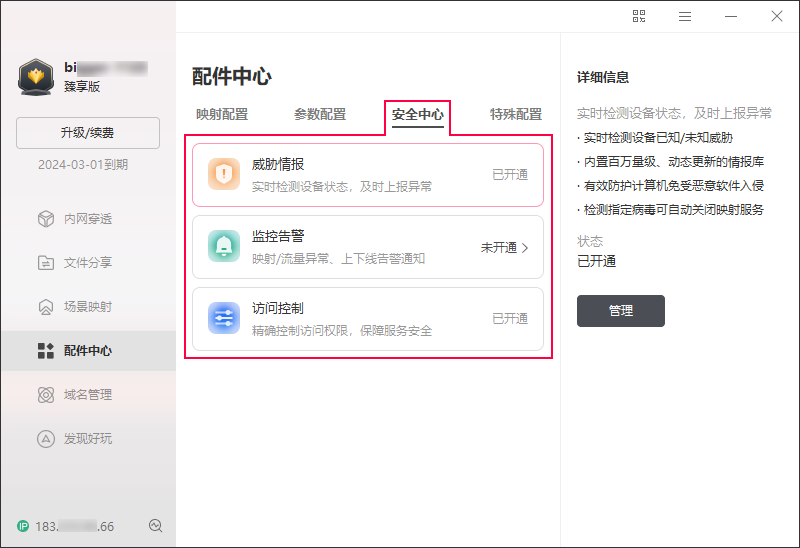The height and width of the screenshot is (548, 800).
Task: Expand 监控告警 via the 未开通 chevron
Action: point(524,247)
